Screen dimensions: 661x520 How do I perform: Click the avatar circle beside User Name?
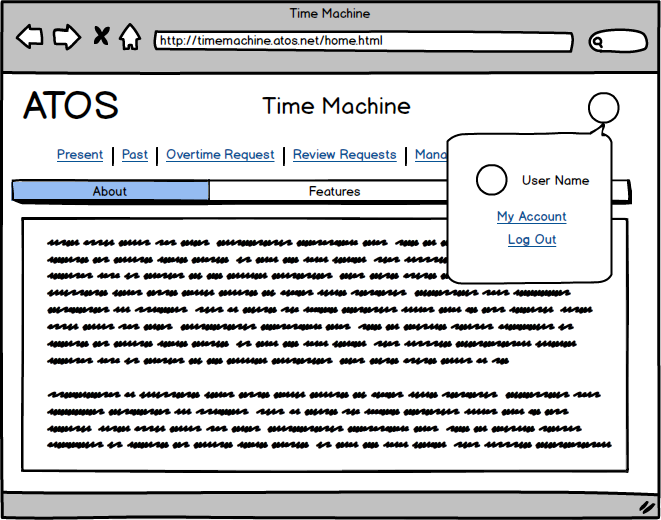pos(491,180)
